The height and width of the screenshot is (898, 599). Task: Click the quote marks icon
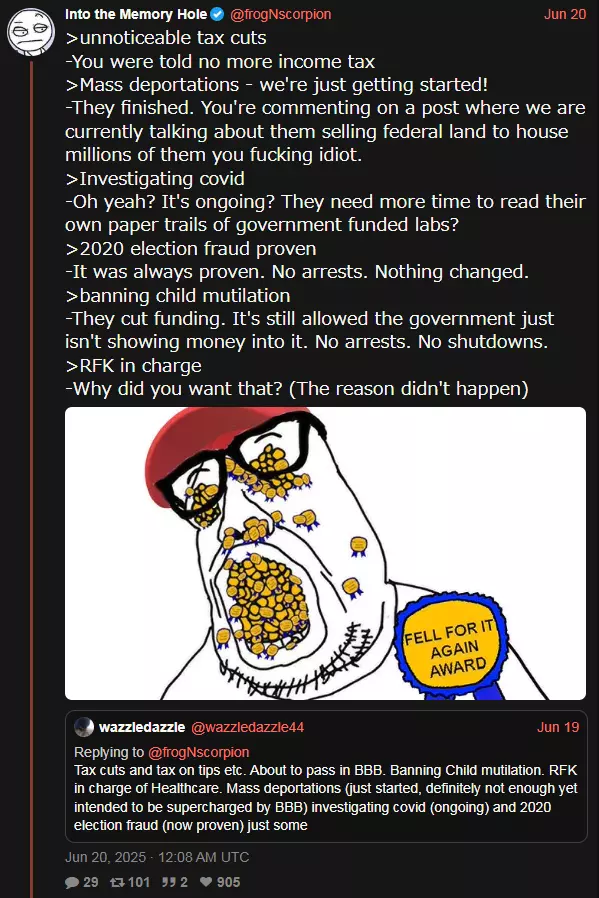click(x=168, y=882)
